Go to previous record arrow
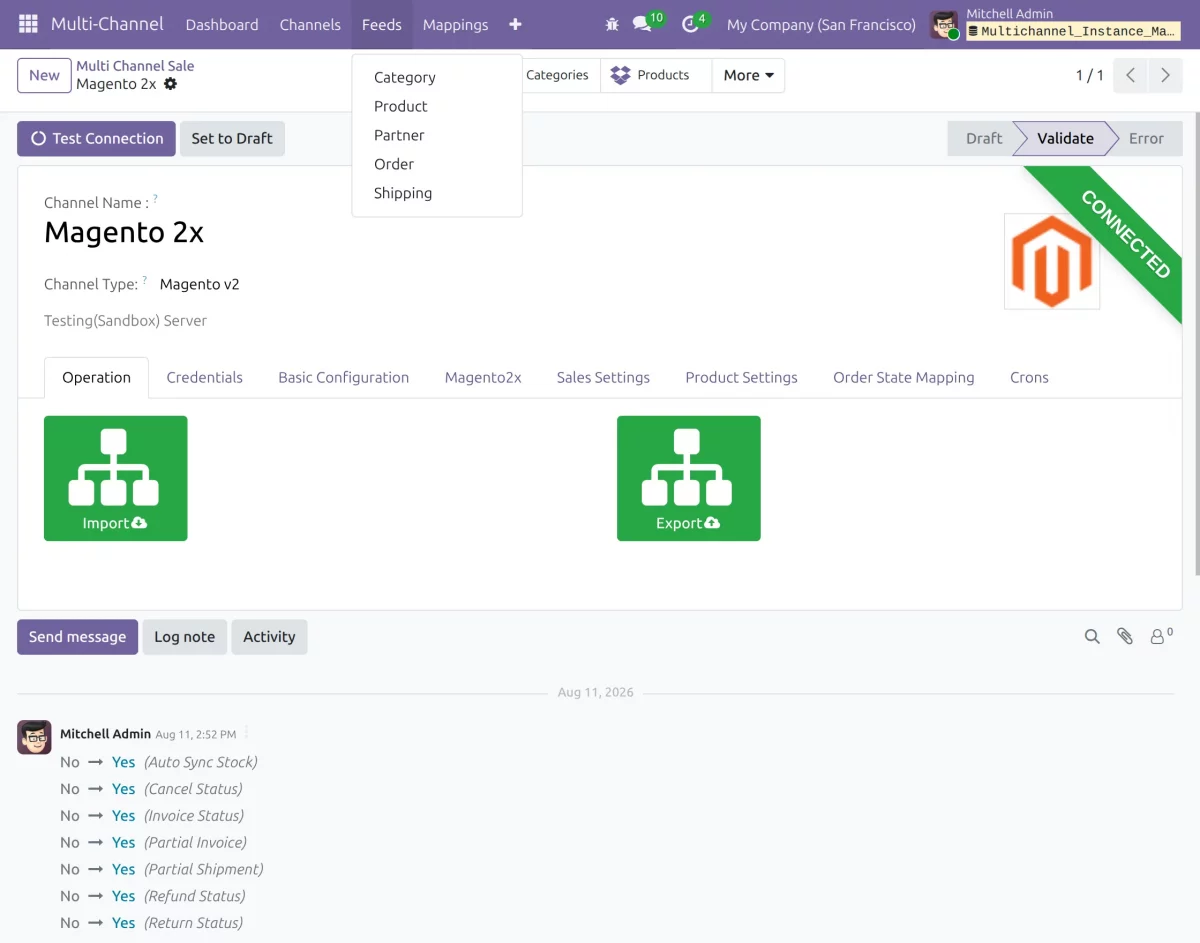Image resolution: width=1200 pixels, height=943 pixels. coord(1130,75)
